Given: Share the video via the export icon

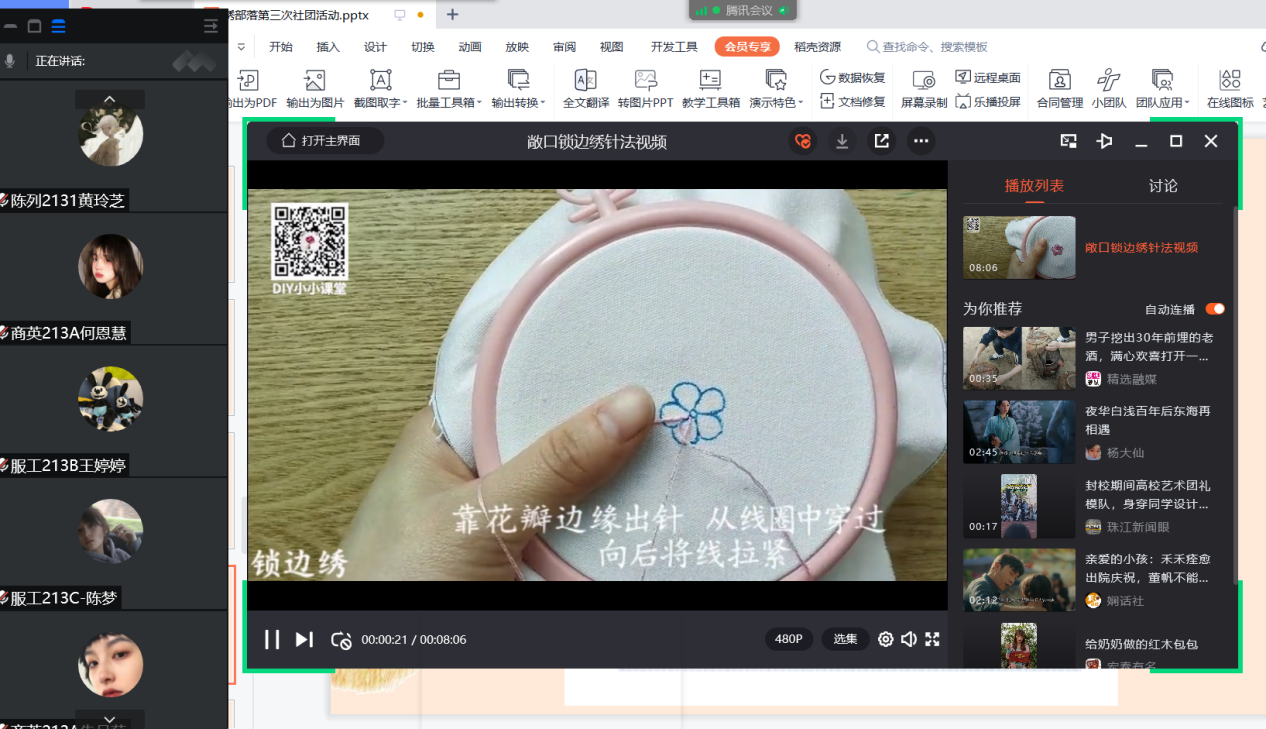Looking at the screenshot, I should 881,141.
